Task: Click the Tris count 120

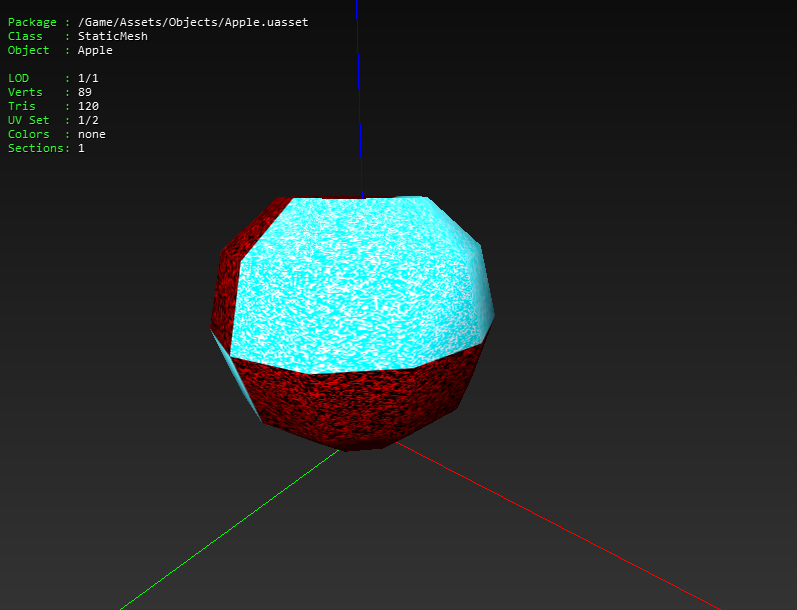Action: 88,106
